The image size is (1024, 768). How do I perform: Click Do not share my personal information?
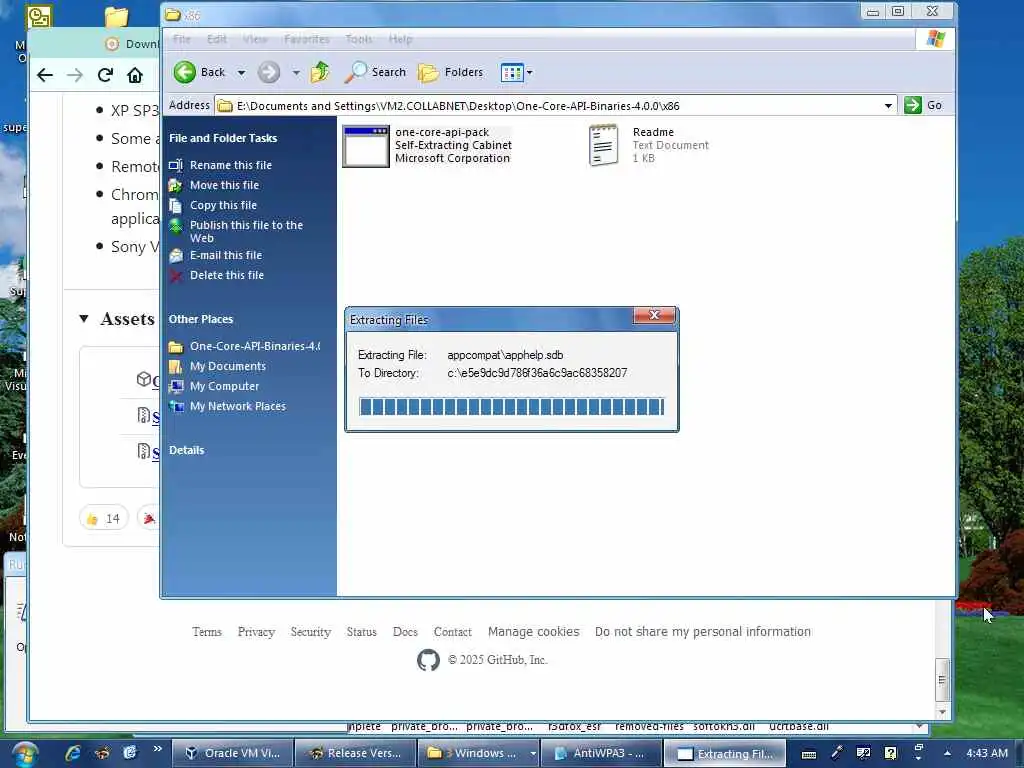click(703, 632)
